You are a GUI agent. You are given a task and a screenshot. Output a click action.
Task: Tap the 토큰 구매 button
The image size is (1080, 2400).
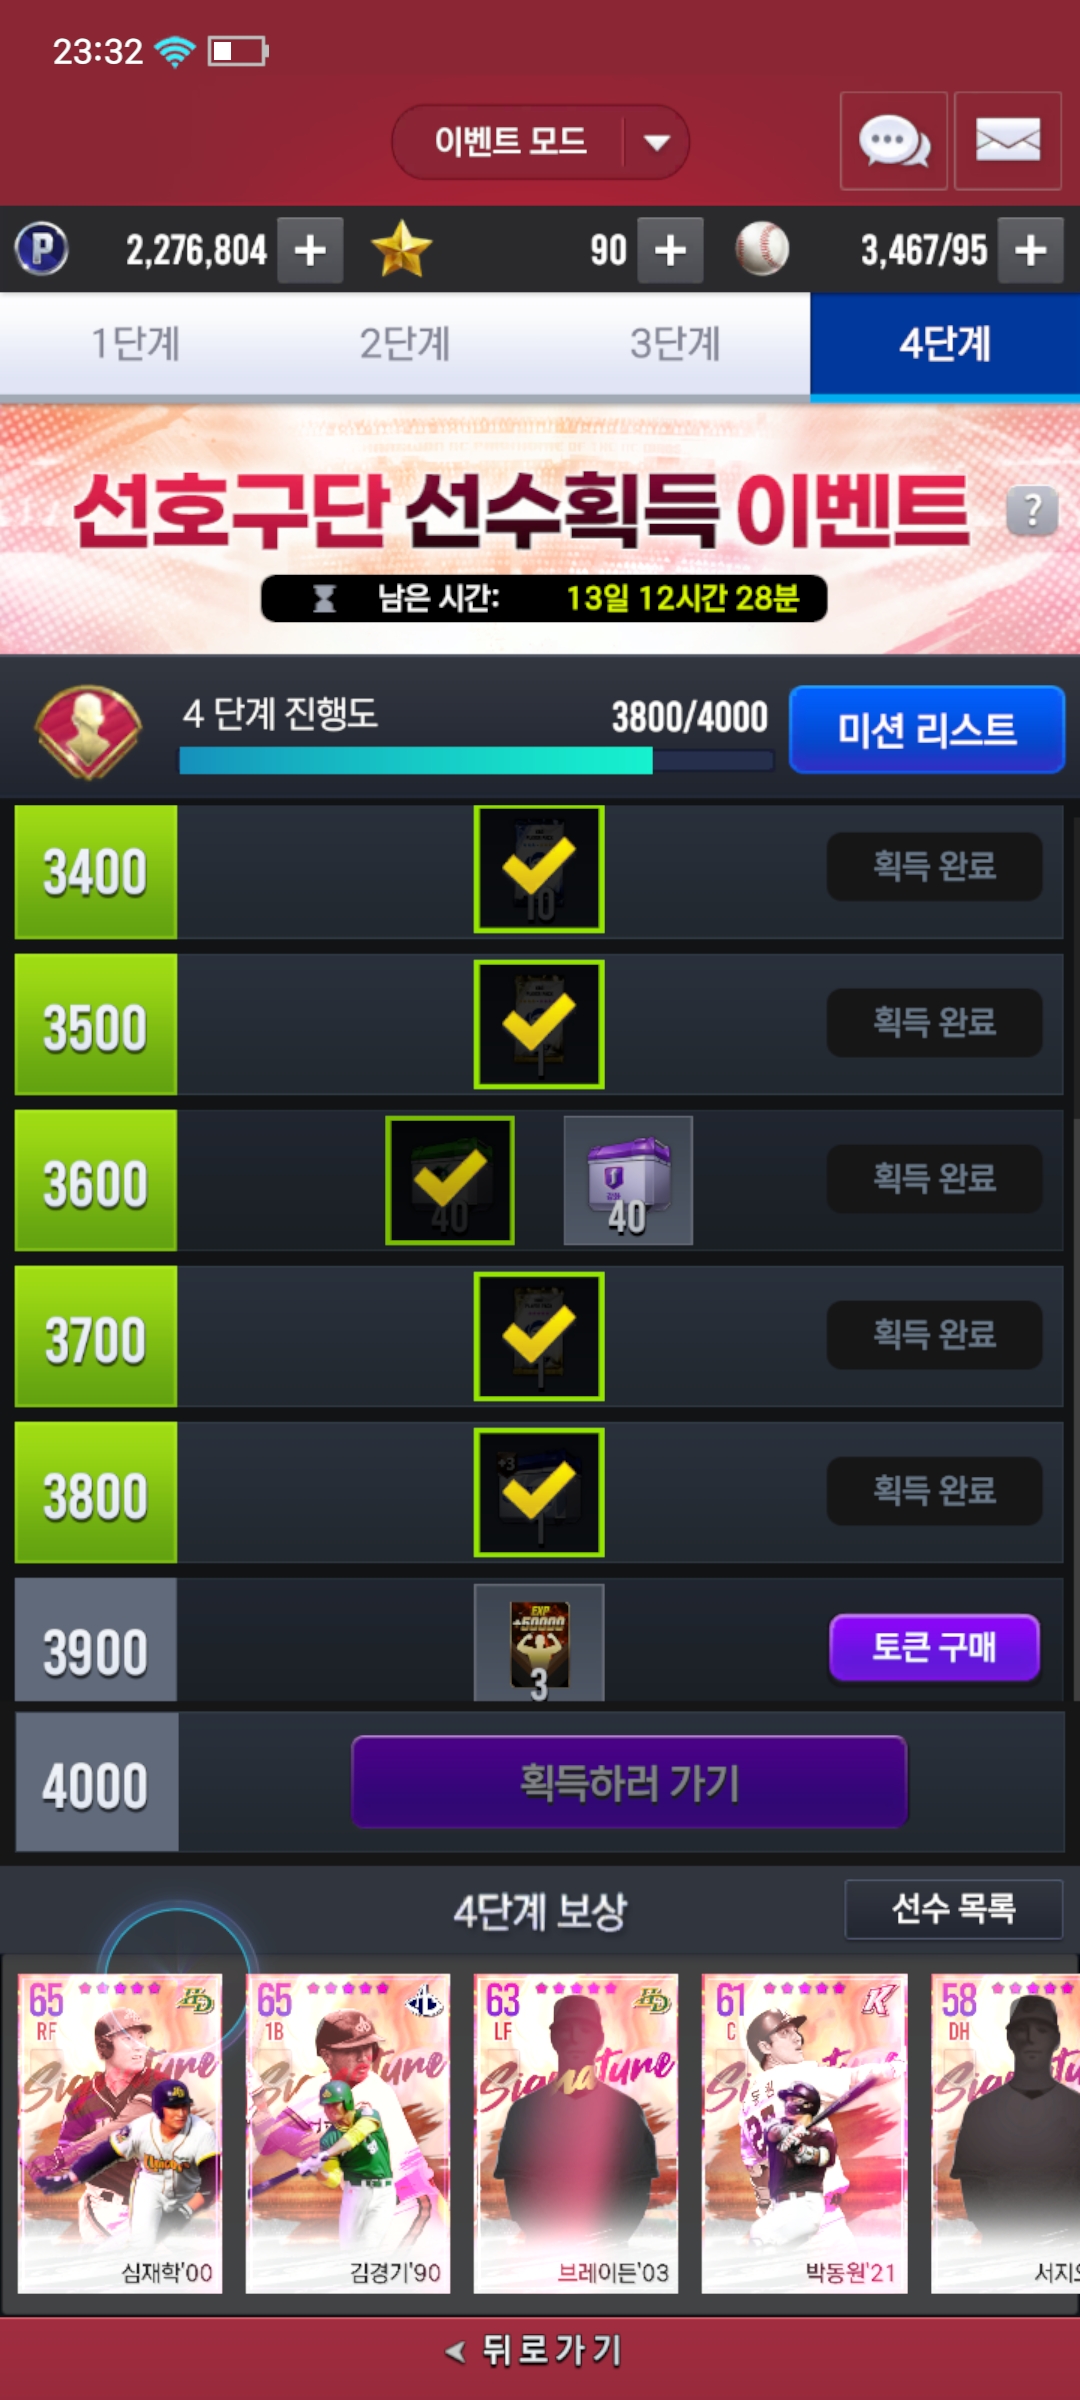tap(934, 1647)
